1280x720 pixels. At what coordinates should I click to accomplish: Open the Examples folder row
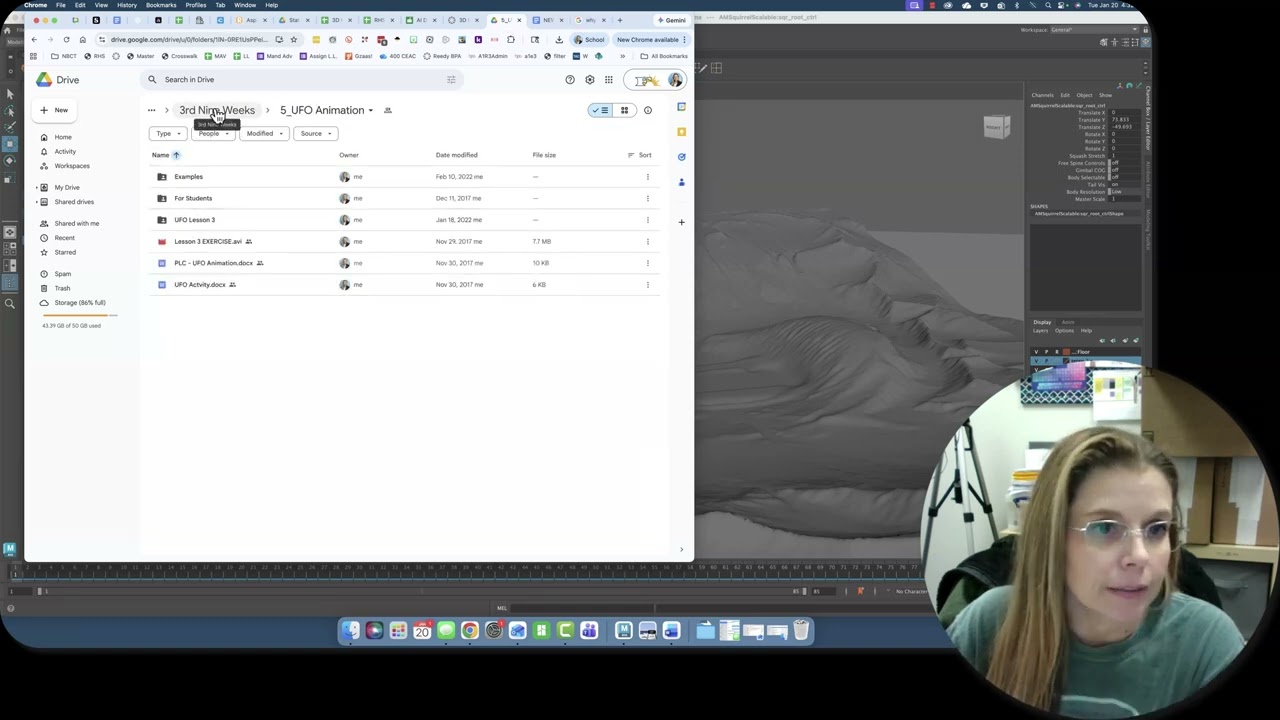point(405,177)
